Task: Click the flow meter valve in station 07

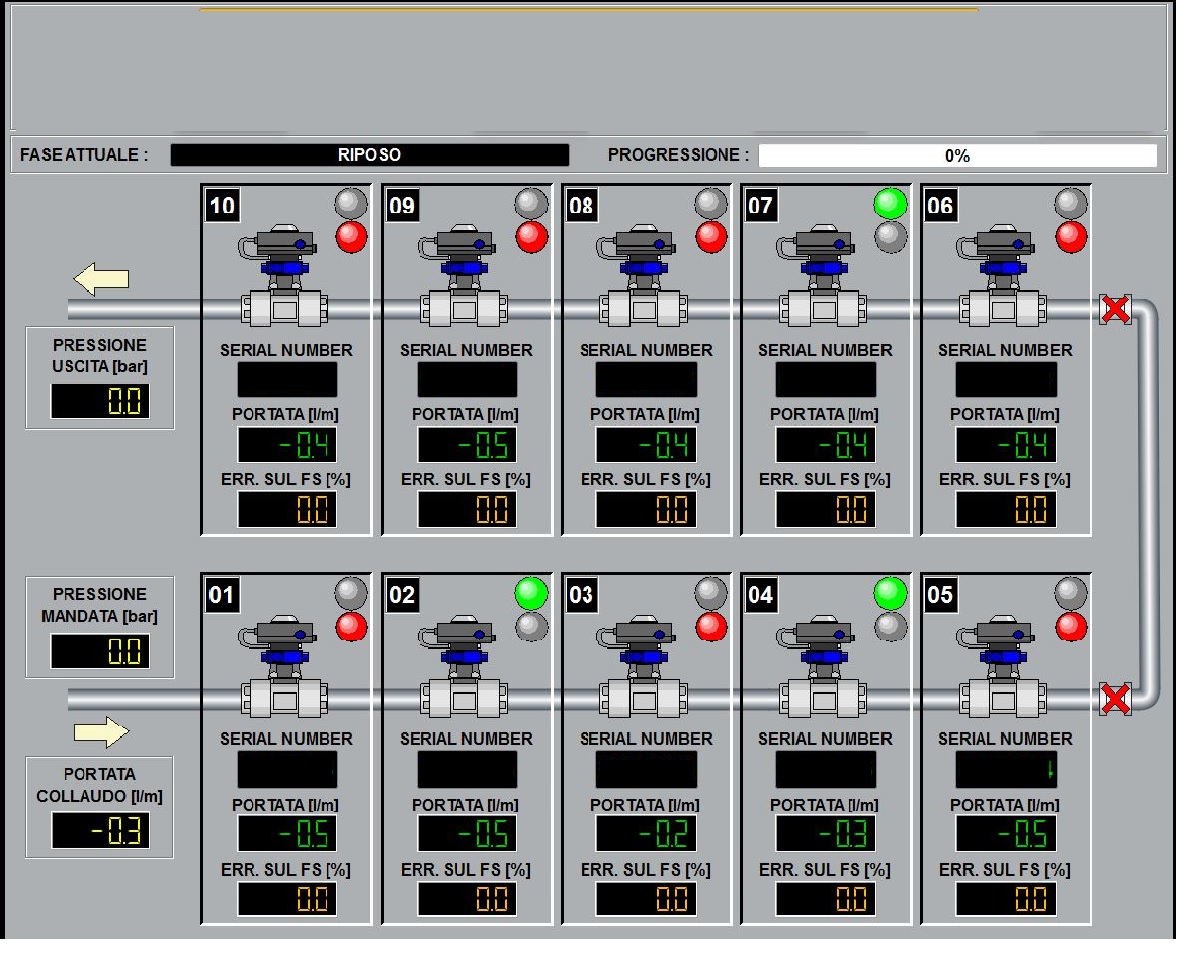Action: (821, 276)
